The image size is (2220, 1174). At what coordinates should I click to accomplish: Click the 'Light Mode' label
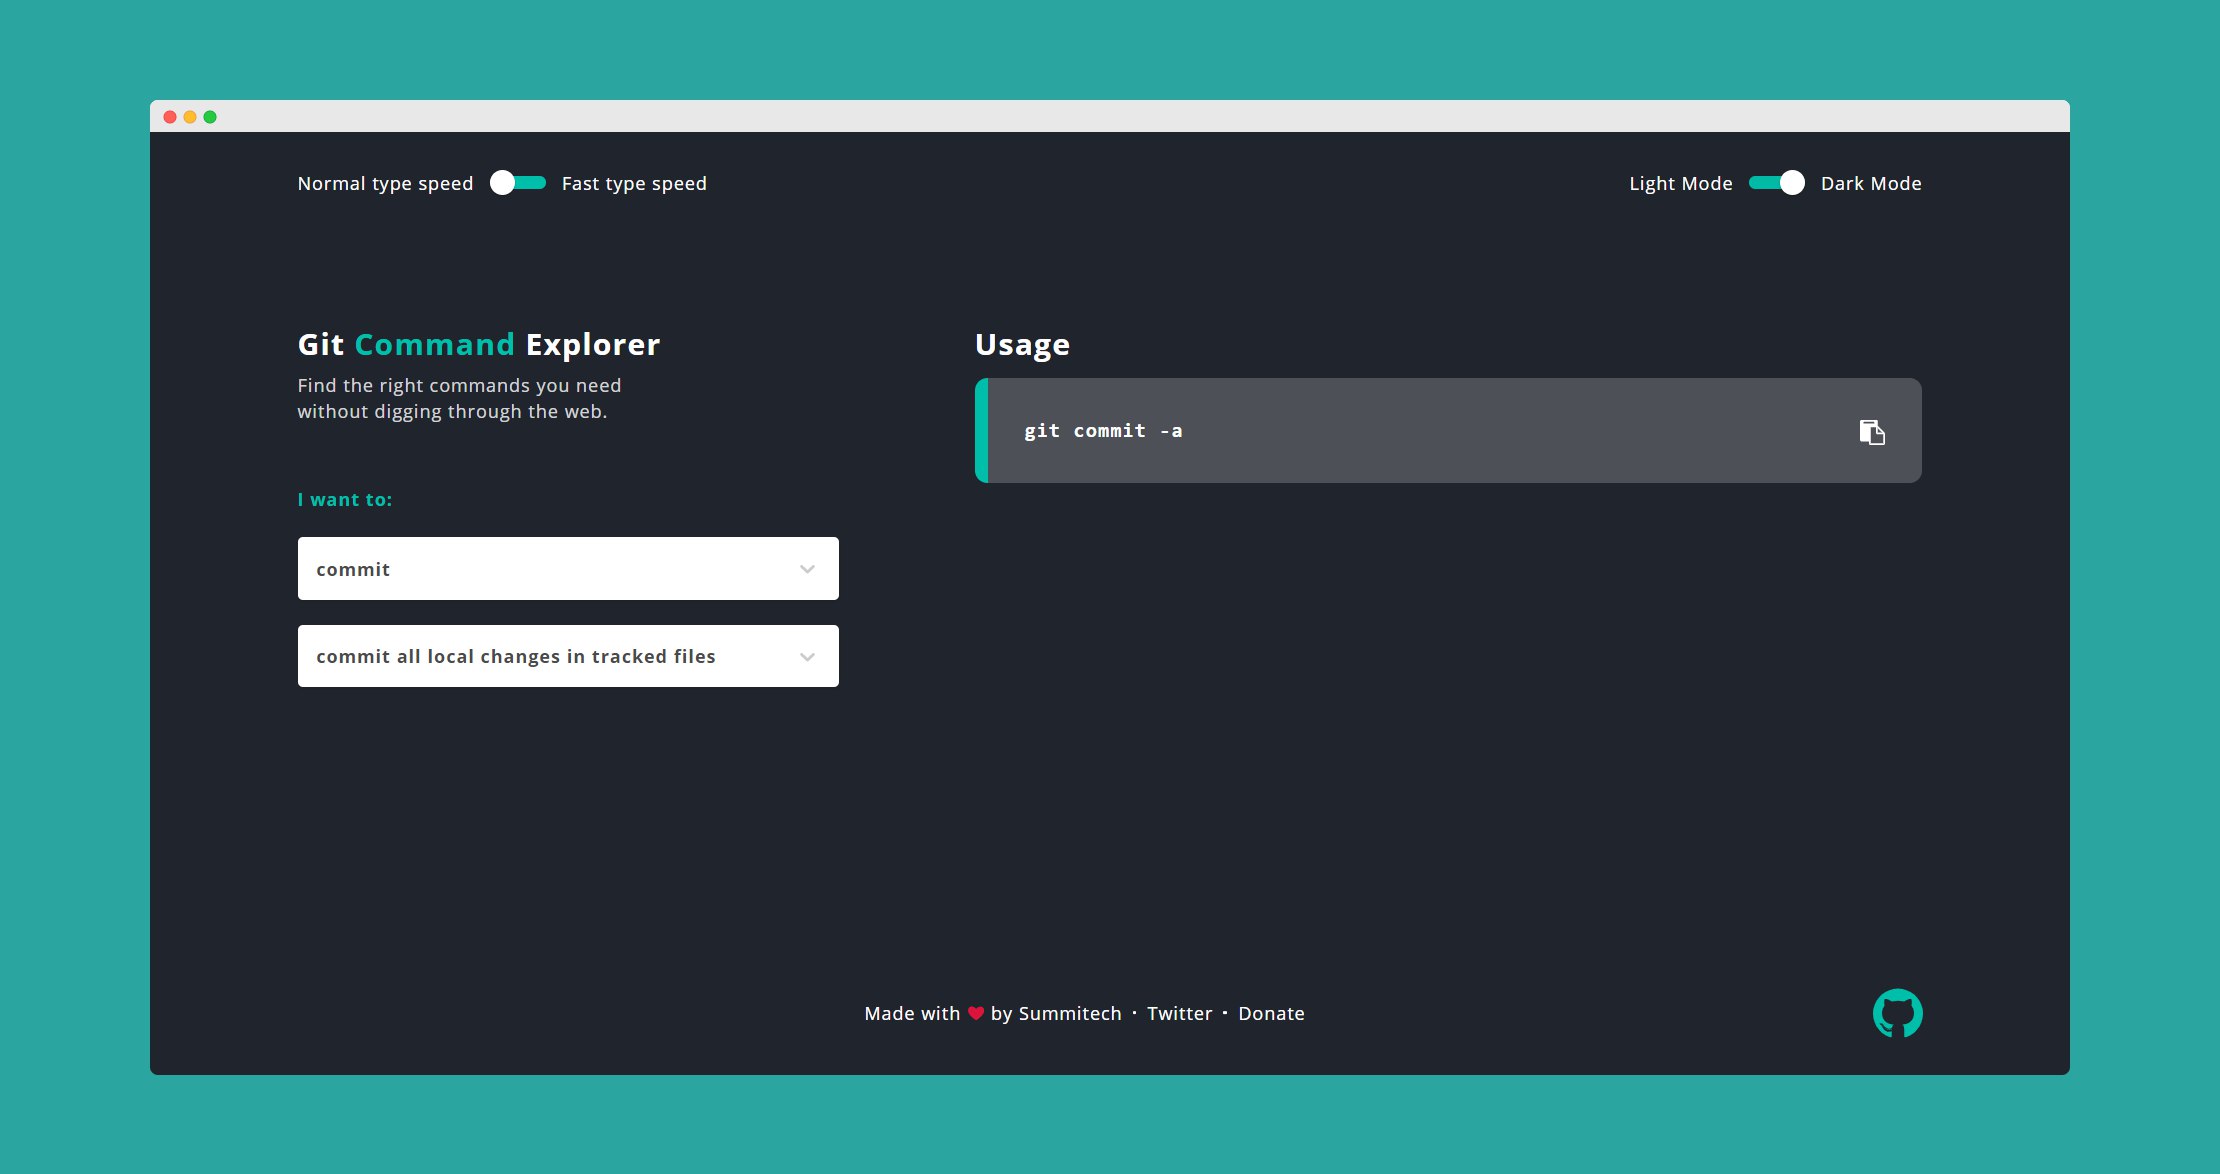click(x=1680, y=184)
